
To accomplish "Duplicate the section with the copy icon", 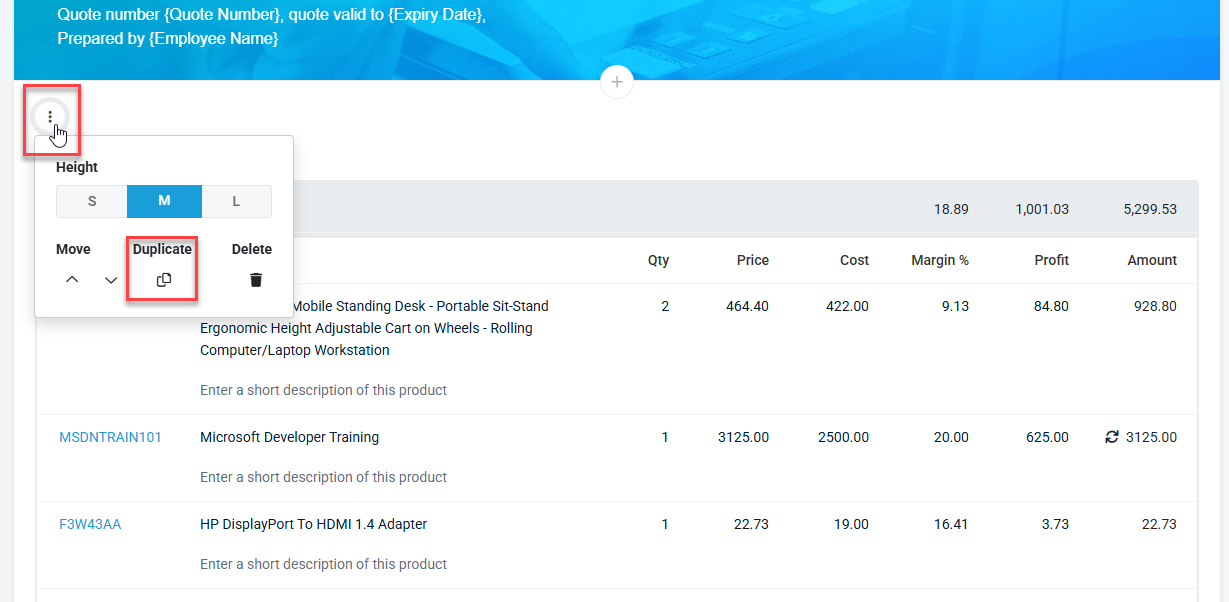I will pos(164,280).
